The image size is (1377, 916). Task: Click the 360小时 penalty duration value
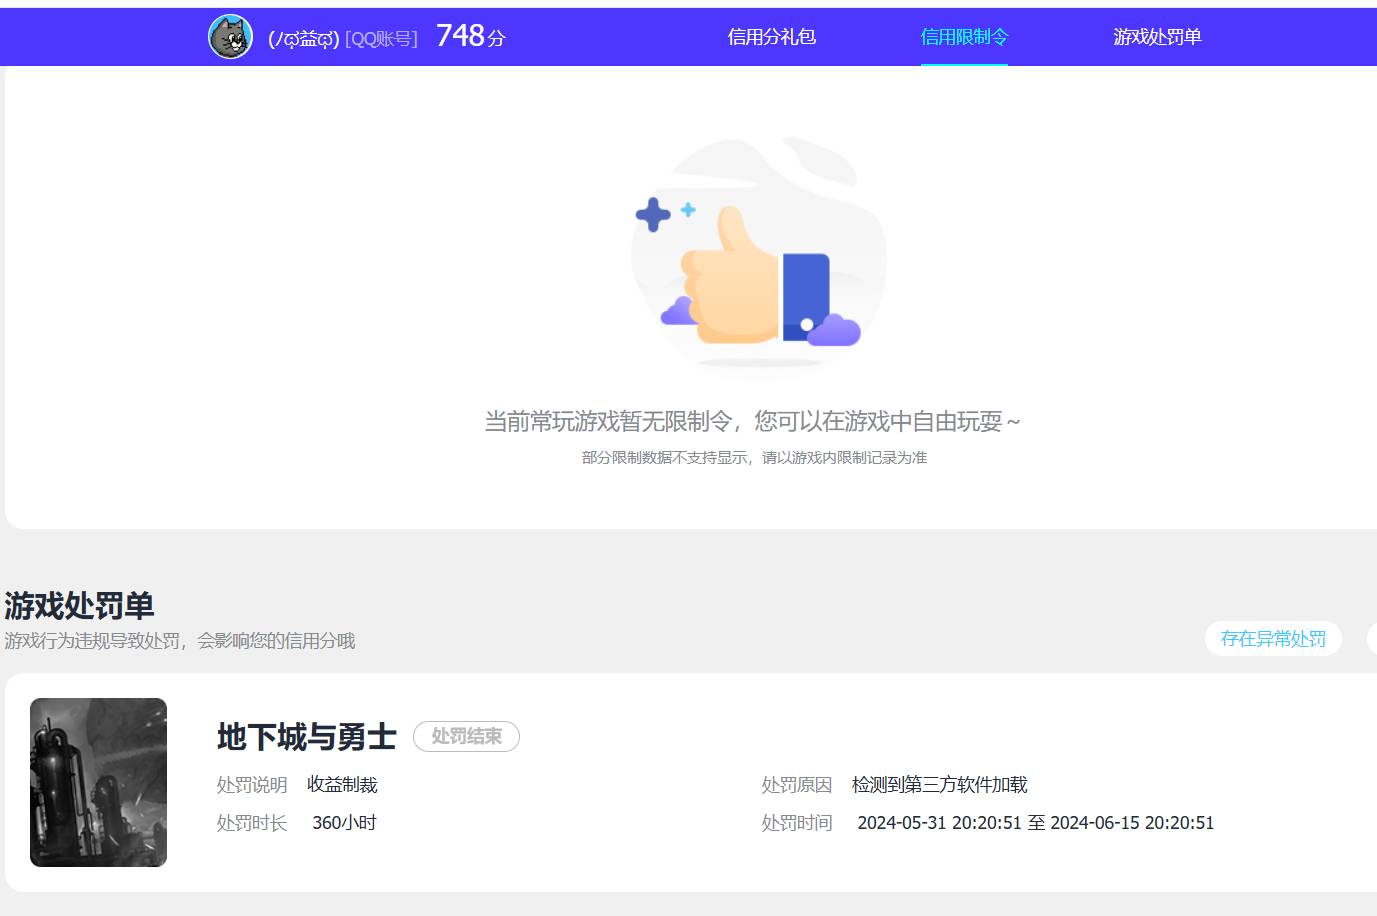344,822
